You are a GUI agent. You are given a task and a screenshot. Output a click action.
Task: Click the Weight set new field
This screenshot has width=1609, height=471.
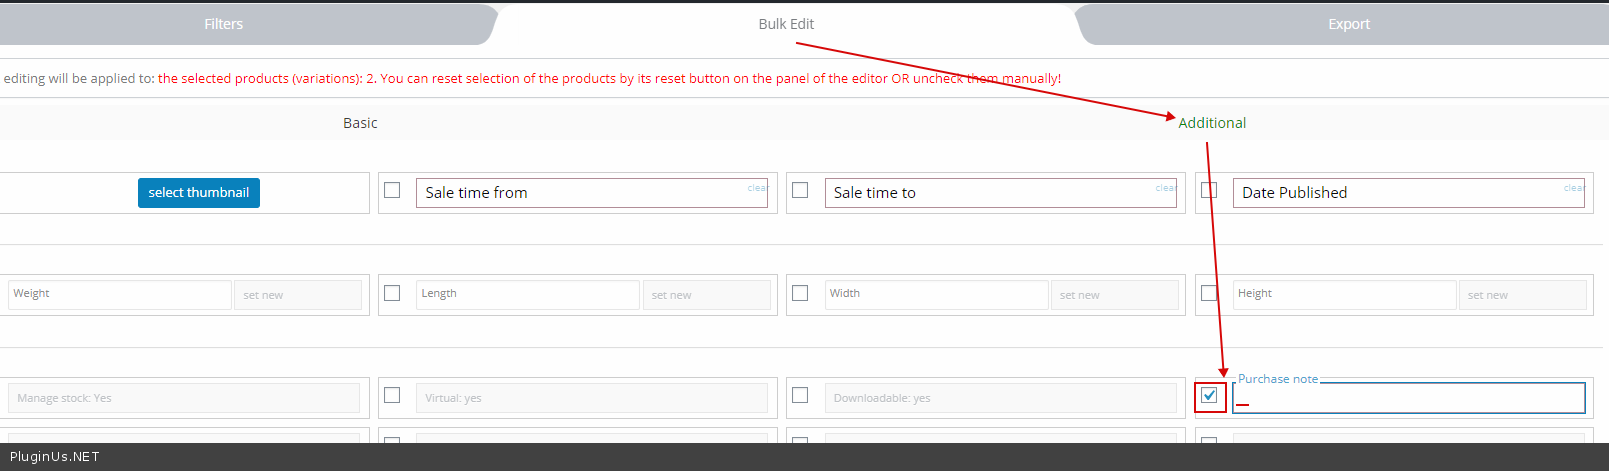point(297,295)
